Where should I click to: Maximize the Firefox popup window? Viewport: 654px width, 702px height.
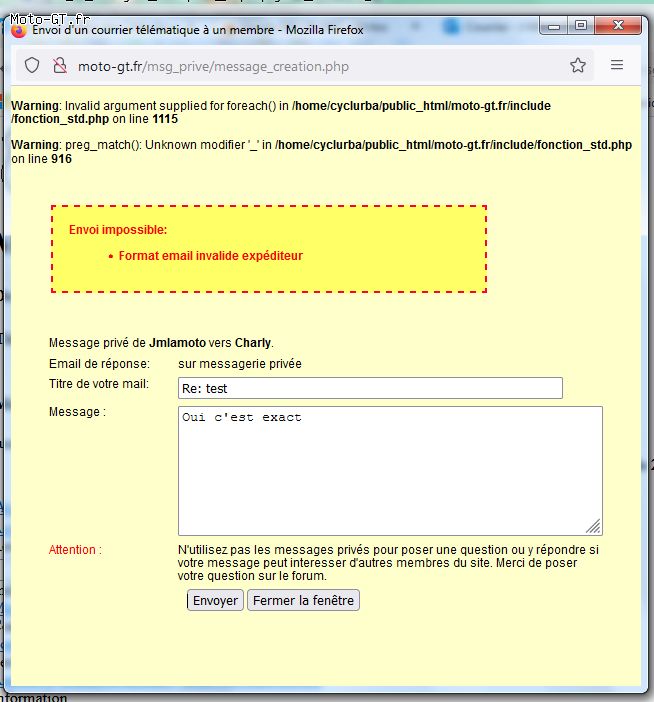coord(581,26)
